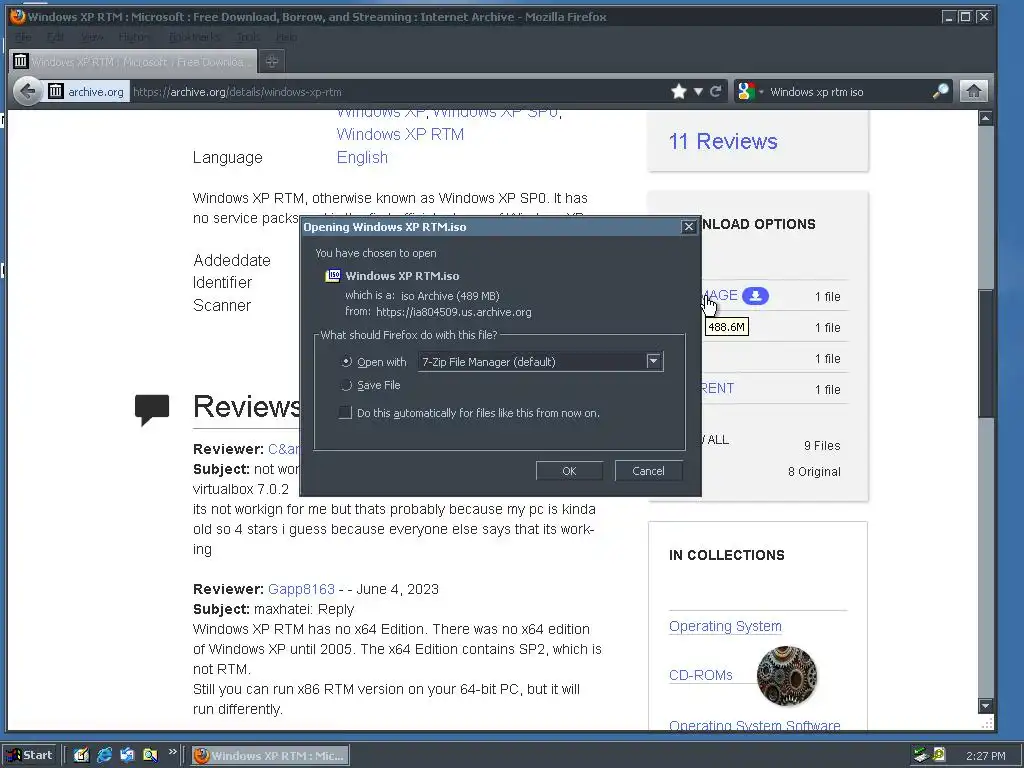Image resolution: width=1024 pixels, height=768 pixels.
Task: Open the Google search engine selector
Action: point(749,91)
